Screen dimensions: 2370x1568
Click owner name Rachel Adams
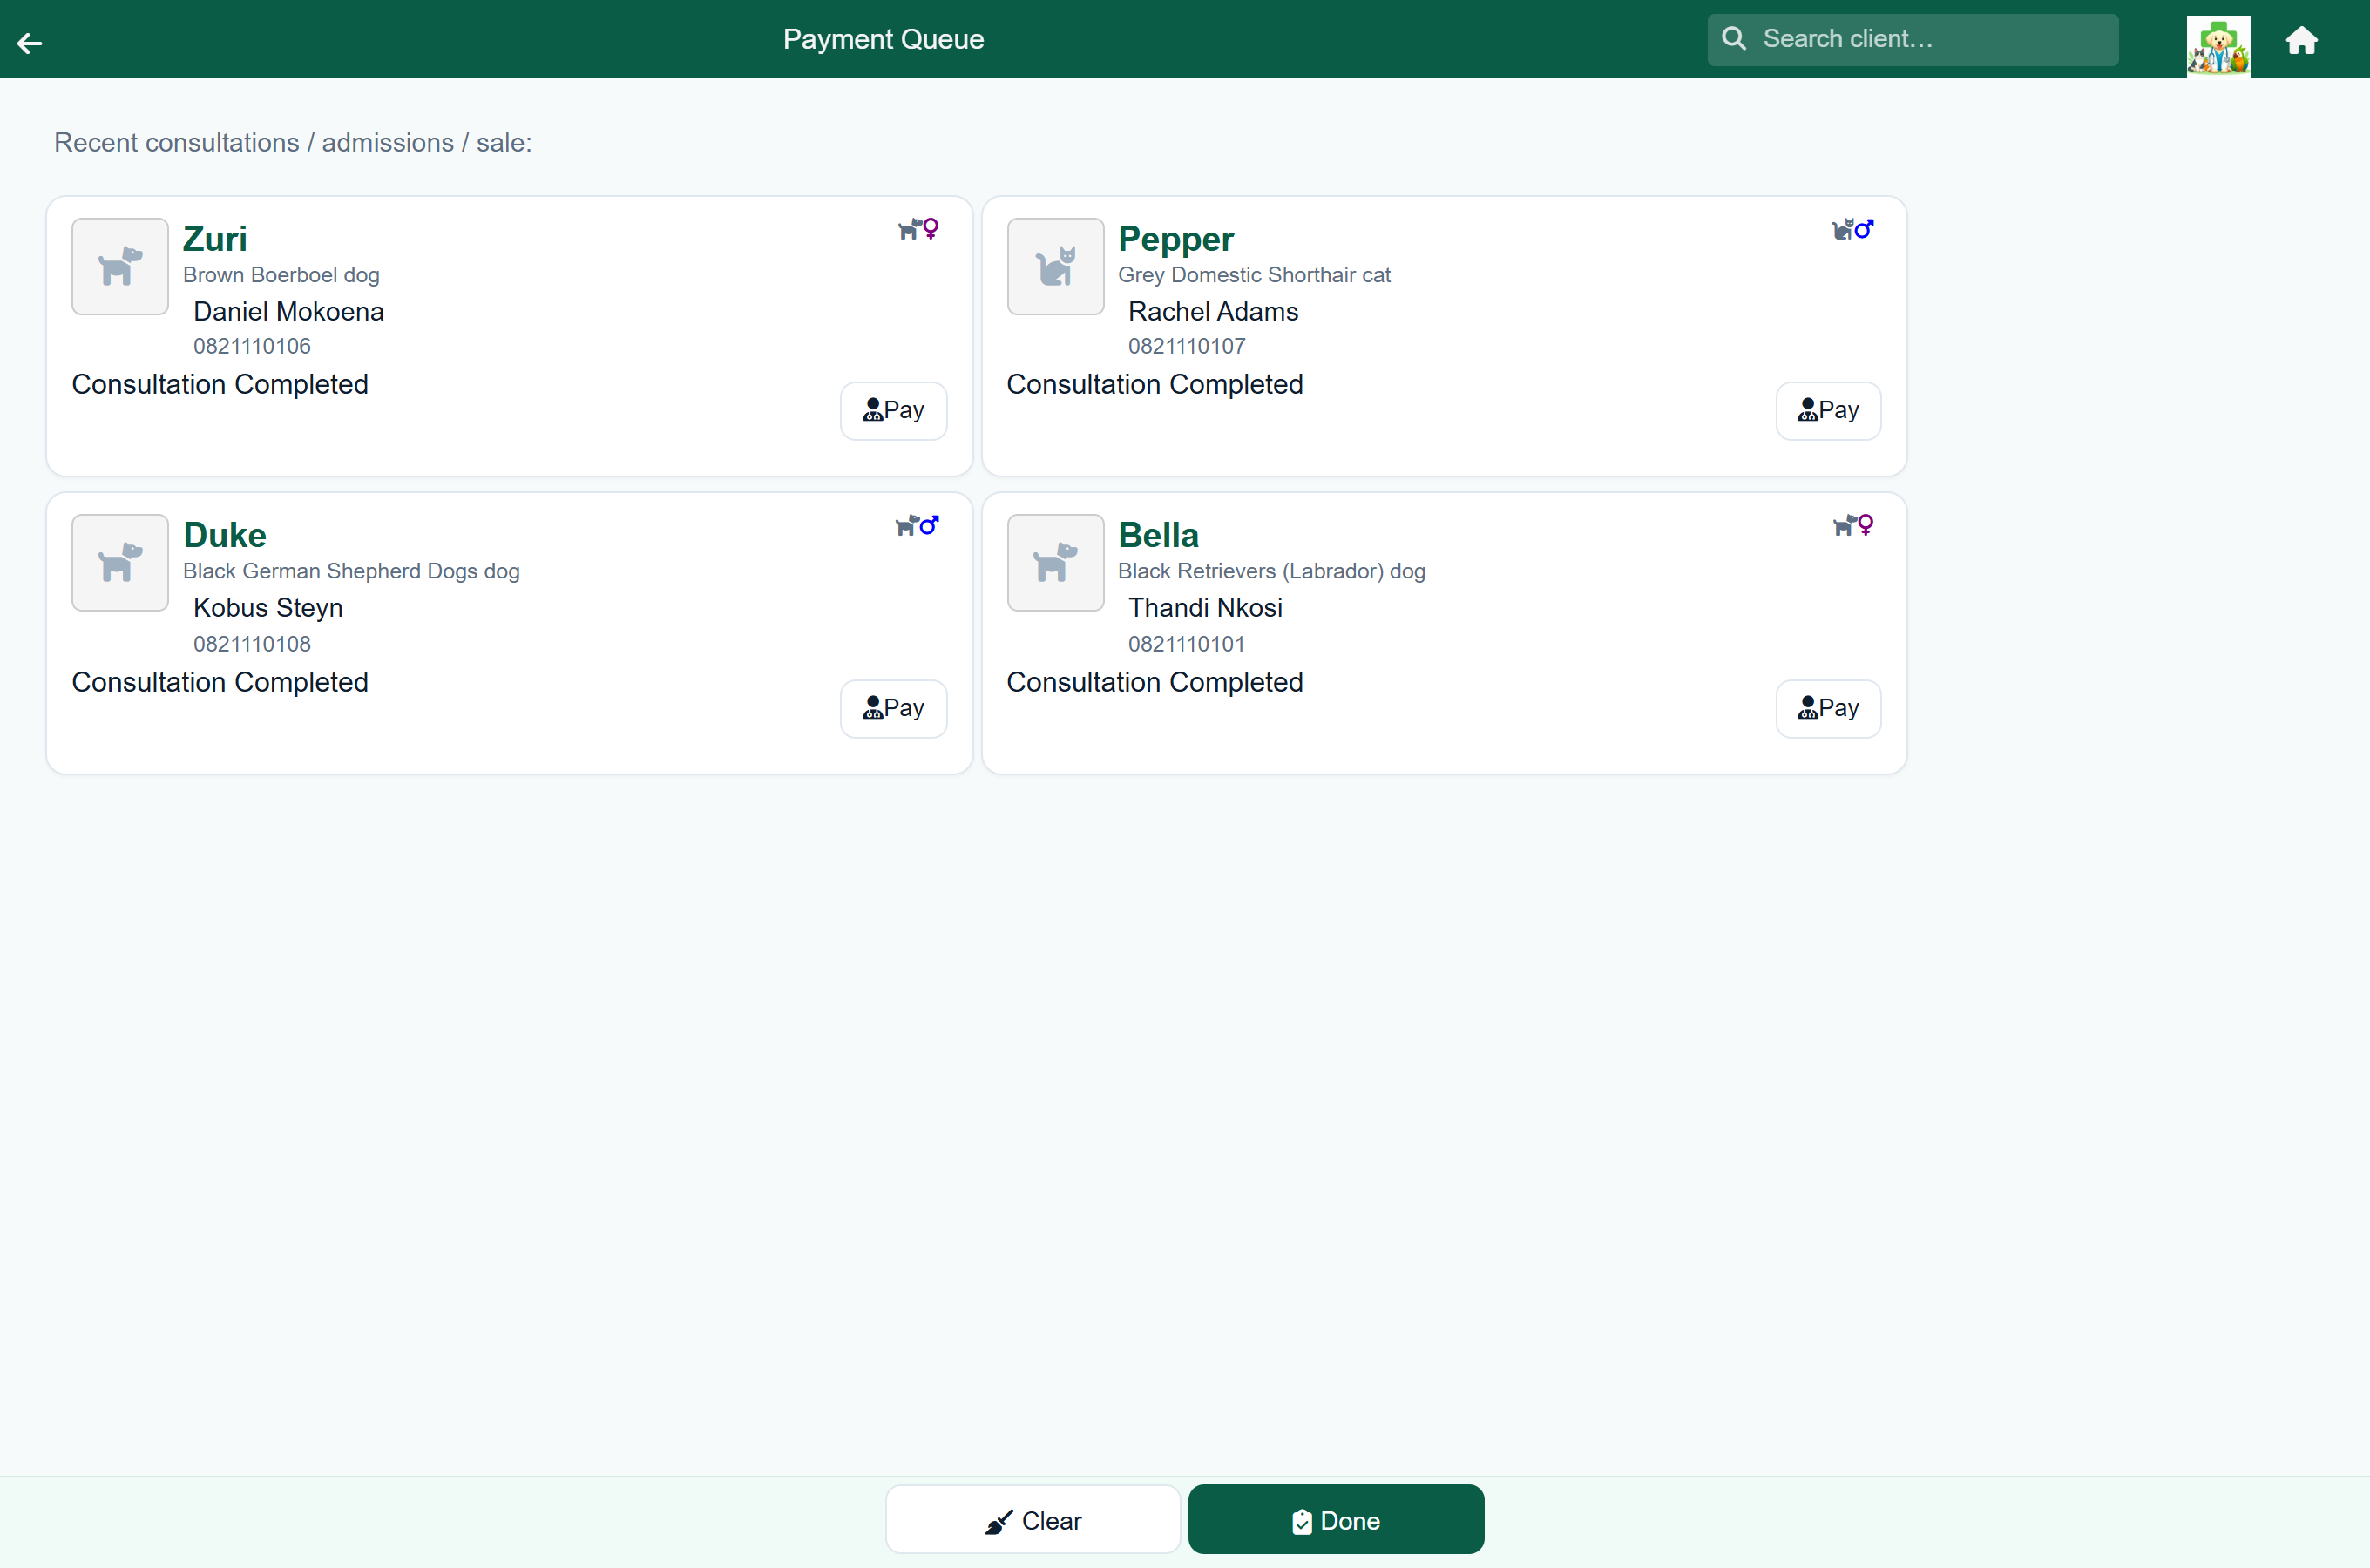point(1213,312)
